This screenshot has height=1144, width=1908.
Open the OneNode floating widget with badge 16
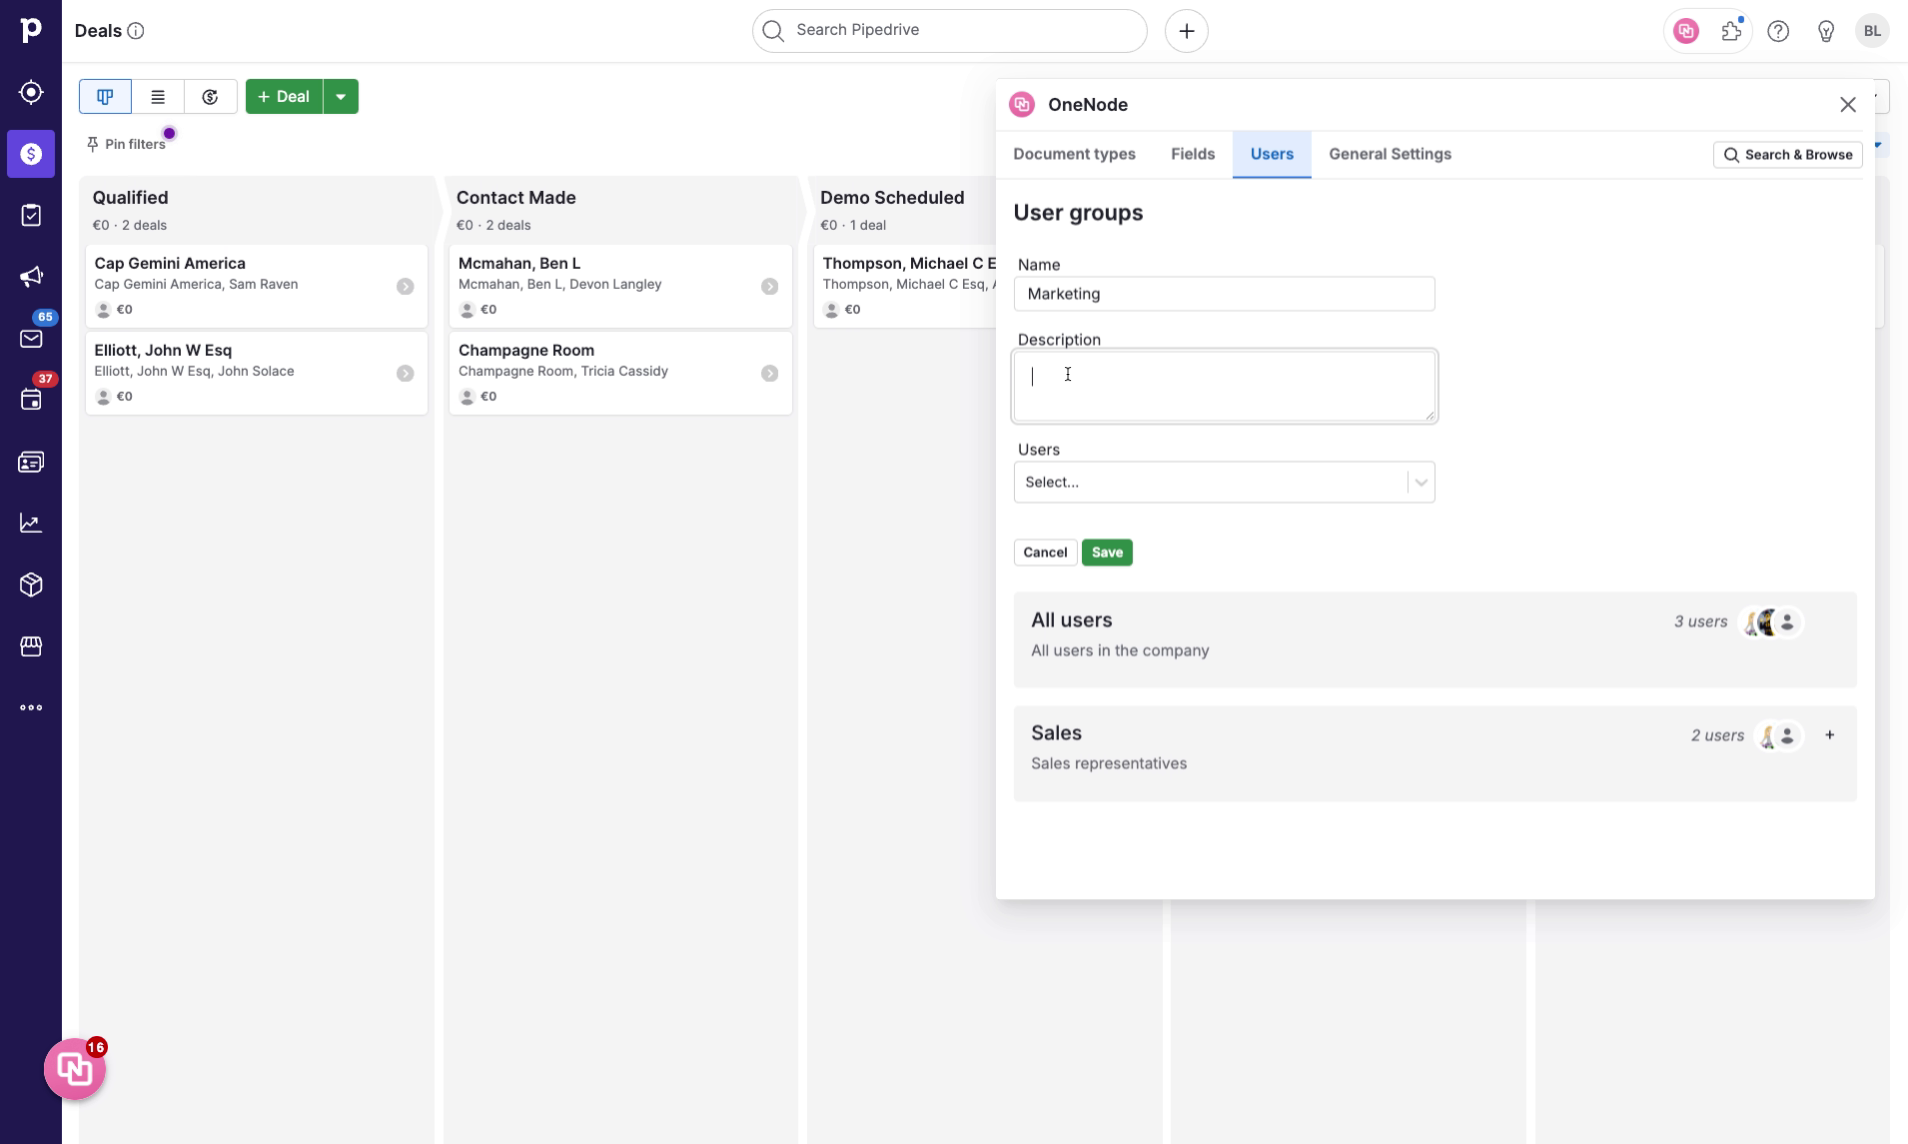[x=75, y=1069]
